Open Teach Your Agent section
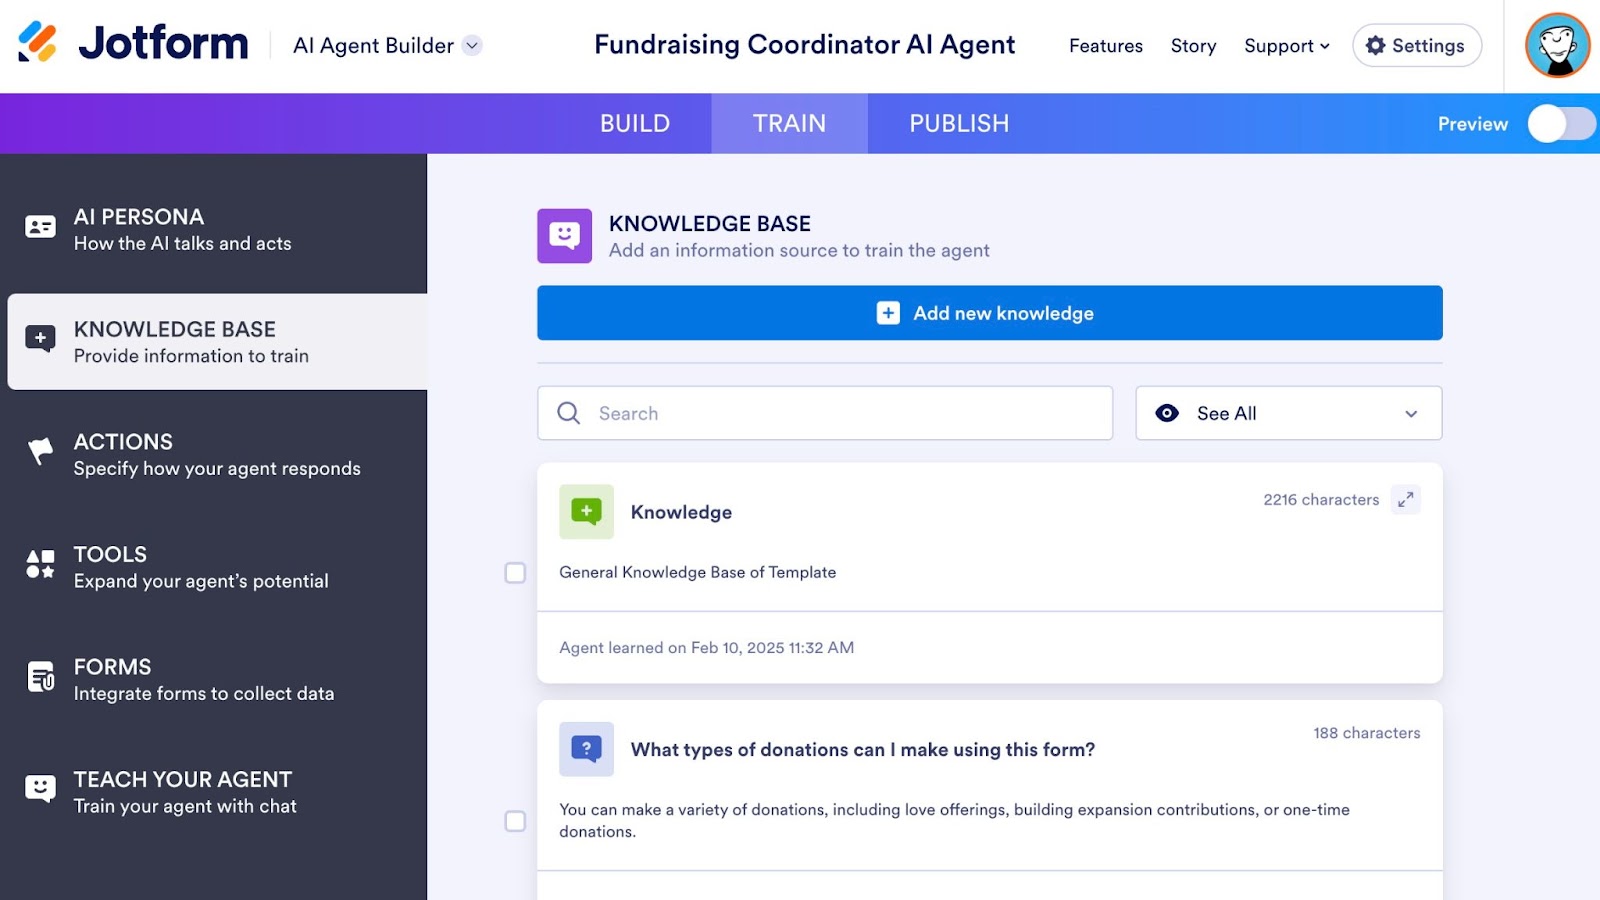Viewport: 1600px width, 900px height. coord(214,792)
